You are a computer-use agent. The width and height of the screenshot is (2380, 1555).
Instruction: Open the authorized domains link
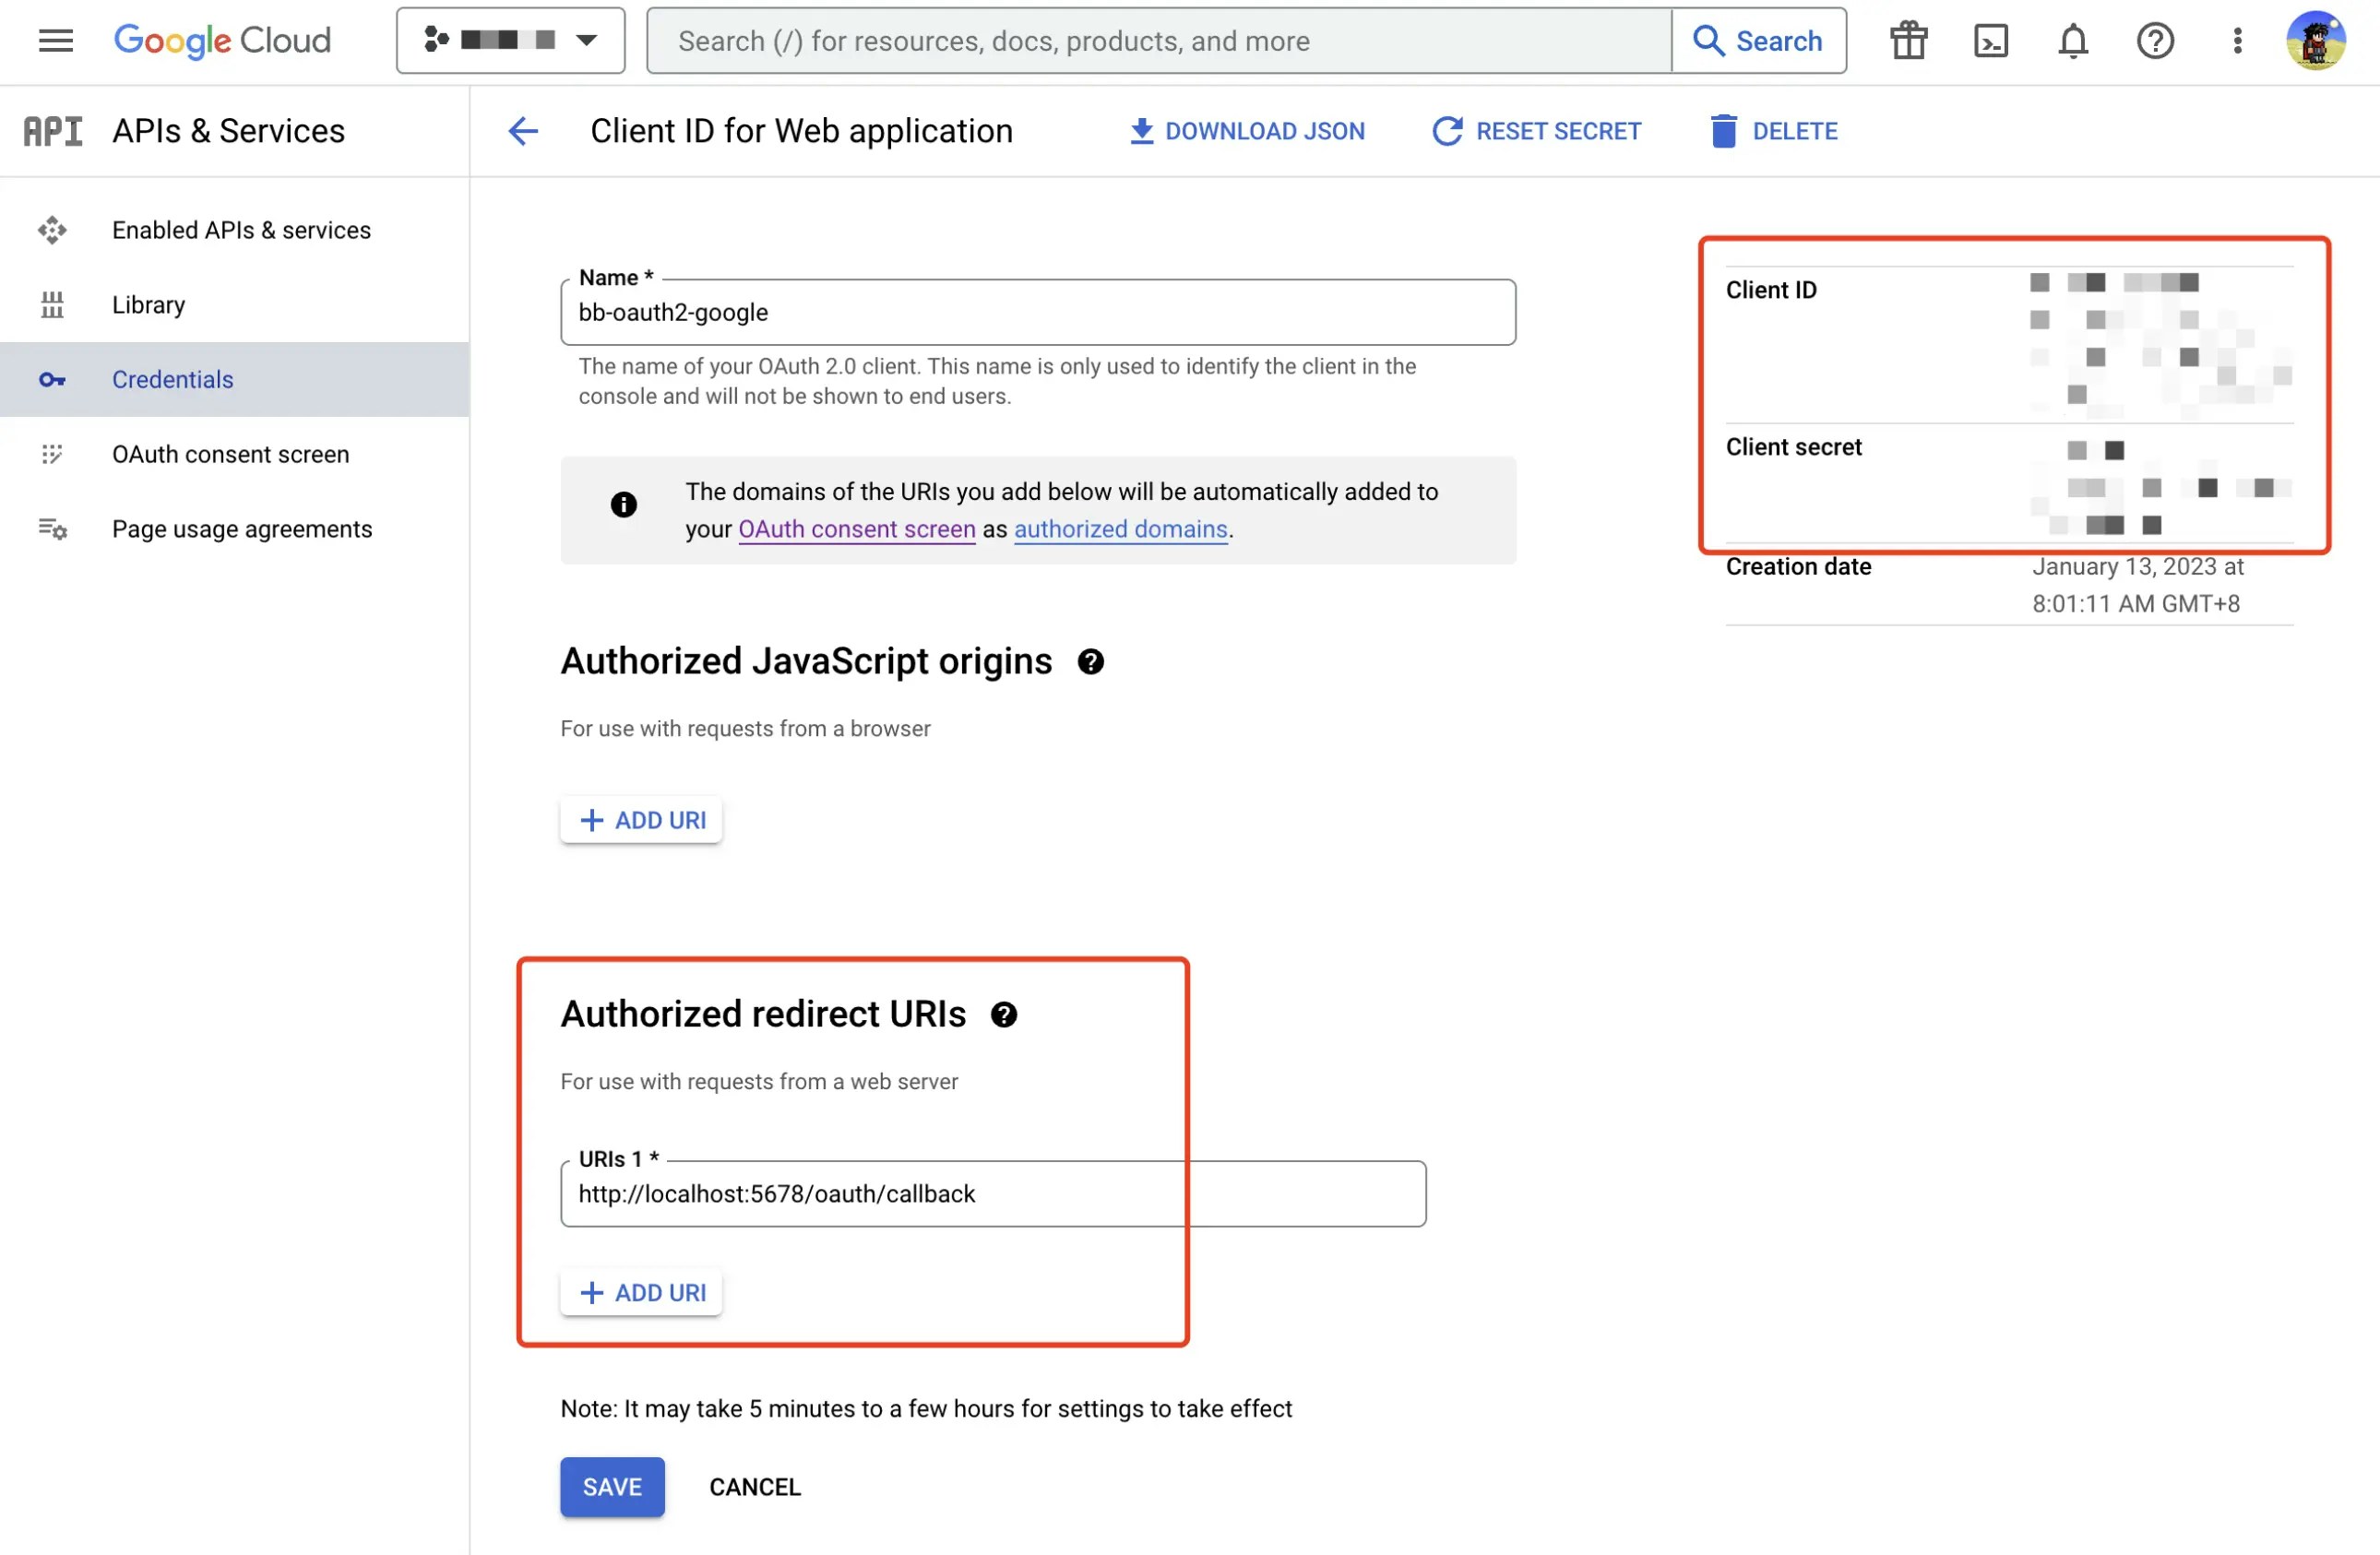tap(1120, 529)
